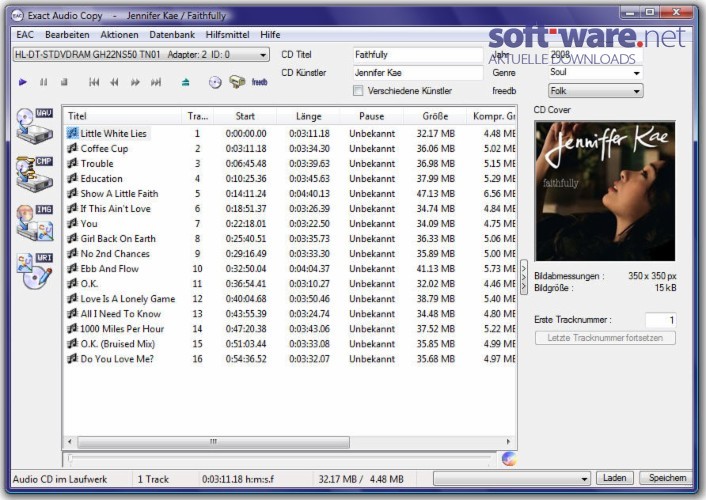Skip to next track

tap(156, 82)
